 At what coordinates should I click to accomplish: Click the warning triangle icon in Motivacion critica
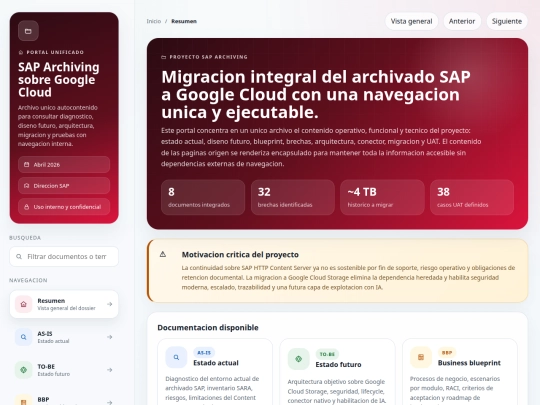(163, 254)
